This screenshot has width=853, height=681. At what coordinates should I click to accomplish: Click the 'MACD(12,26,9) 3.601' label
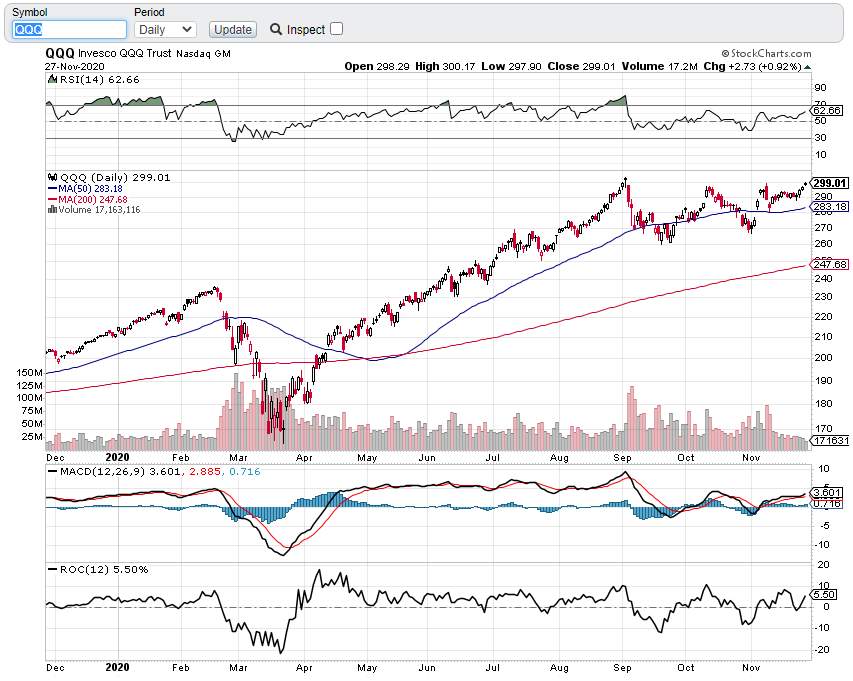click(x=120, y=472)
